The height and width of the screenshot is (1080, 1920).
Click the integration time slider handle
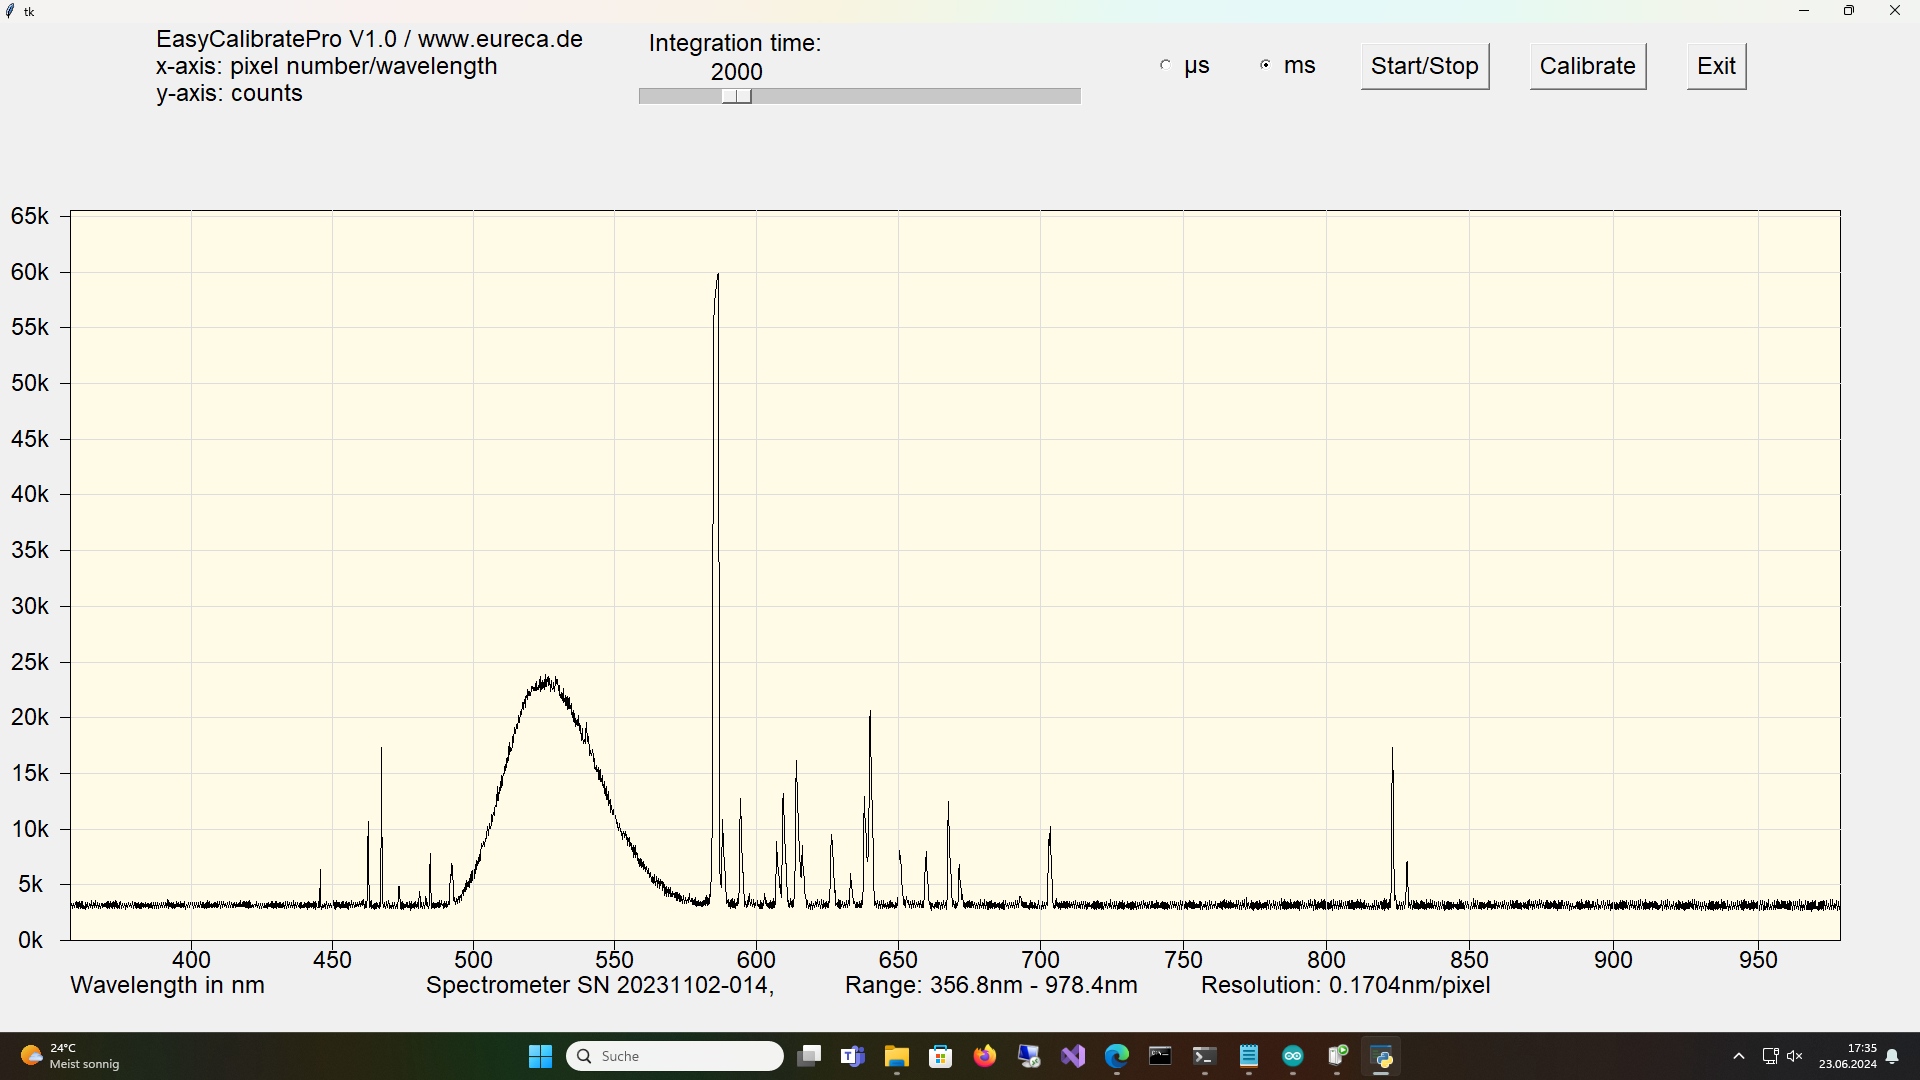tap(737, 96)
